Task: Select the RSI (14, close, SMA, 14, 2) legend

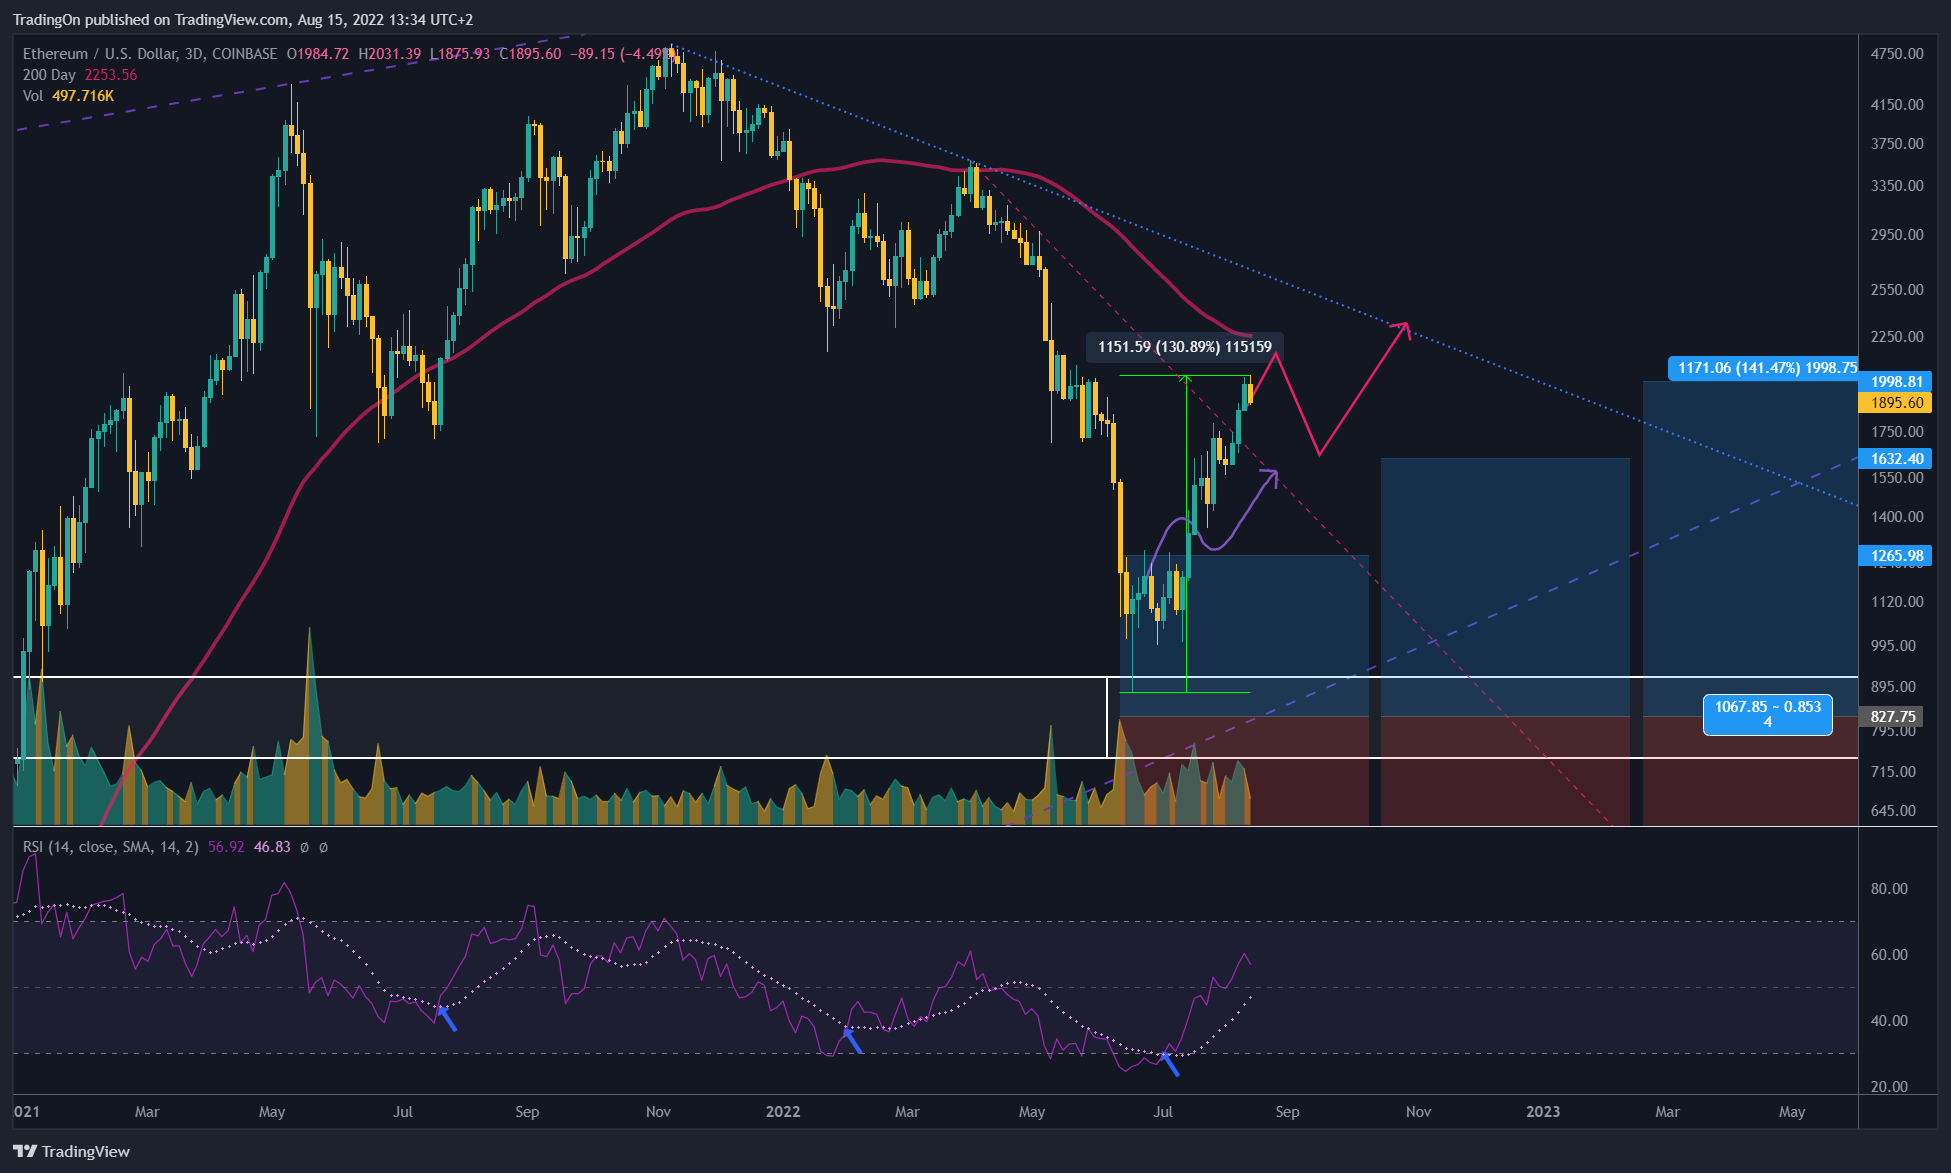Action: tap(111, 847)
